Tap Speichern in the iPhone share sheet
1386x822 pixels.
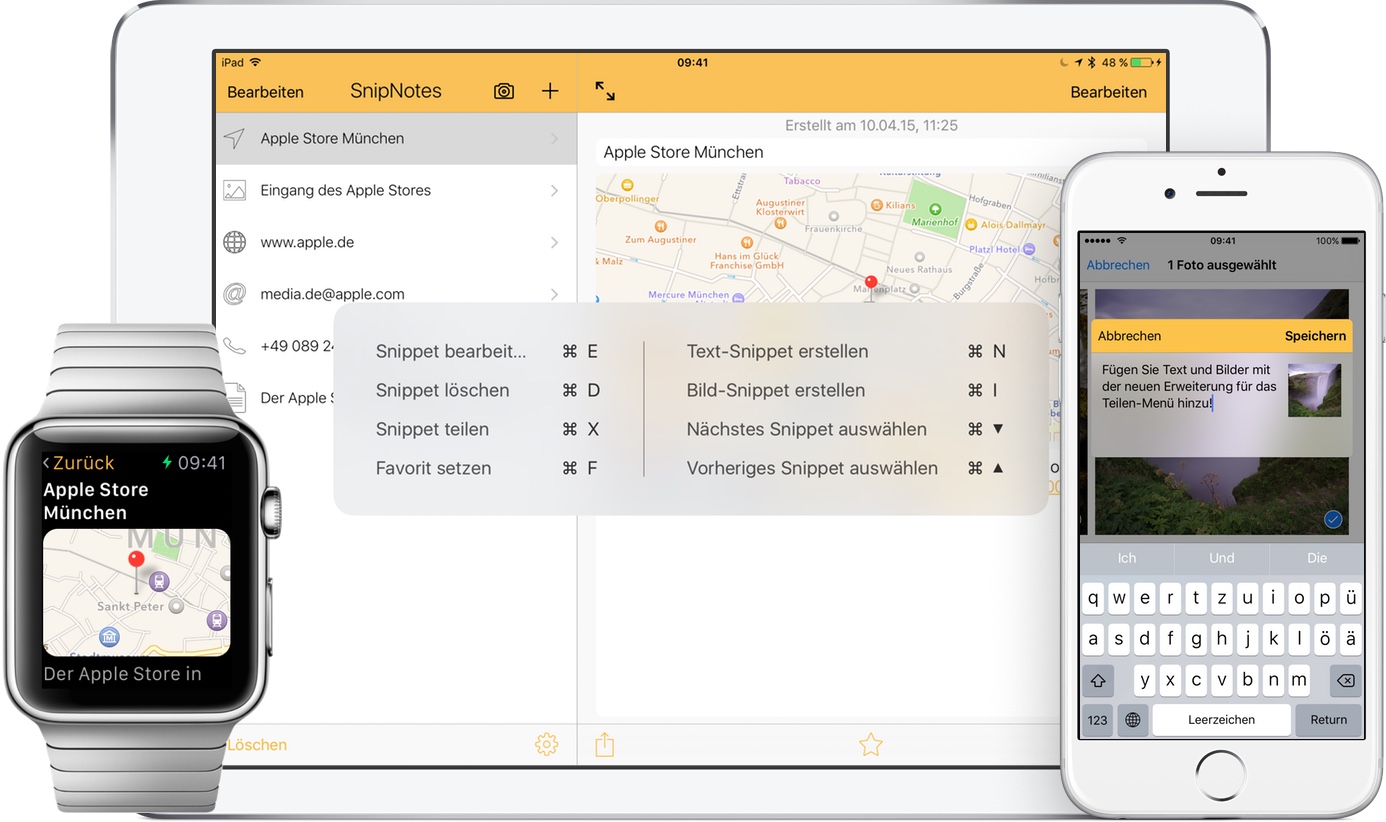(1315, 336)
